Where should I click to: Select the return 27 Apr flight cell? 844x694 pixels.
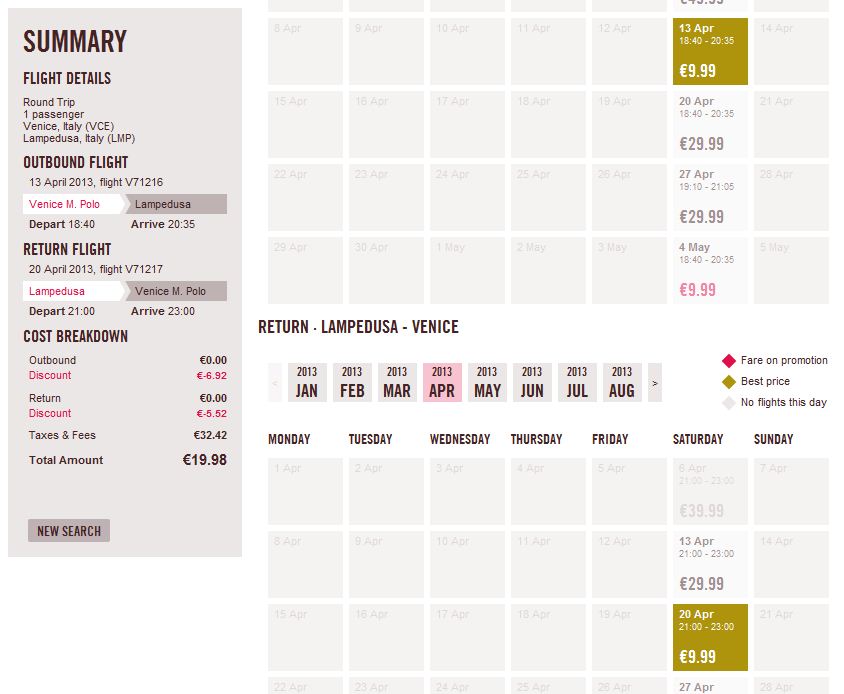(x=710, y=686)
